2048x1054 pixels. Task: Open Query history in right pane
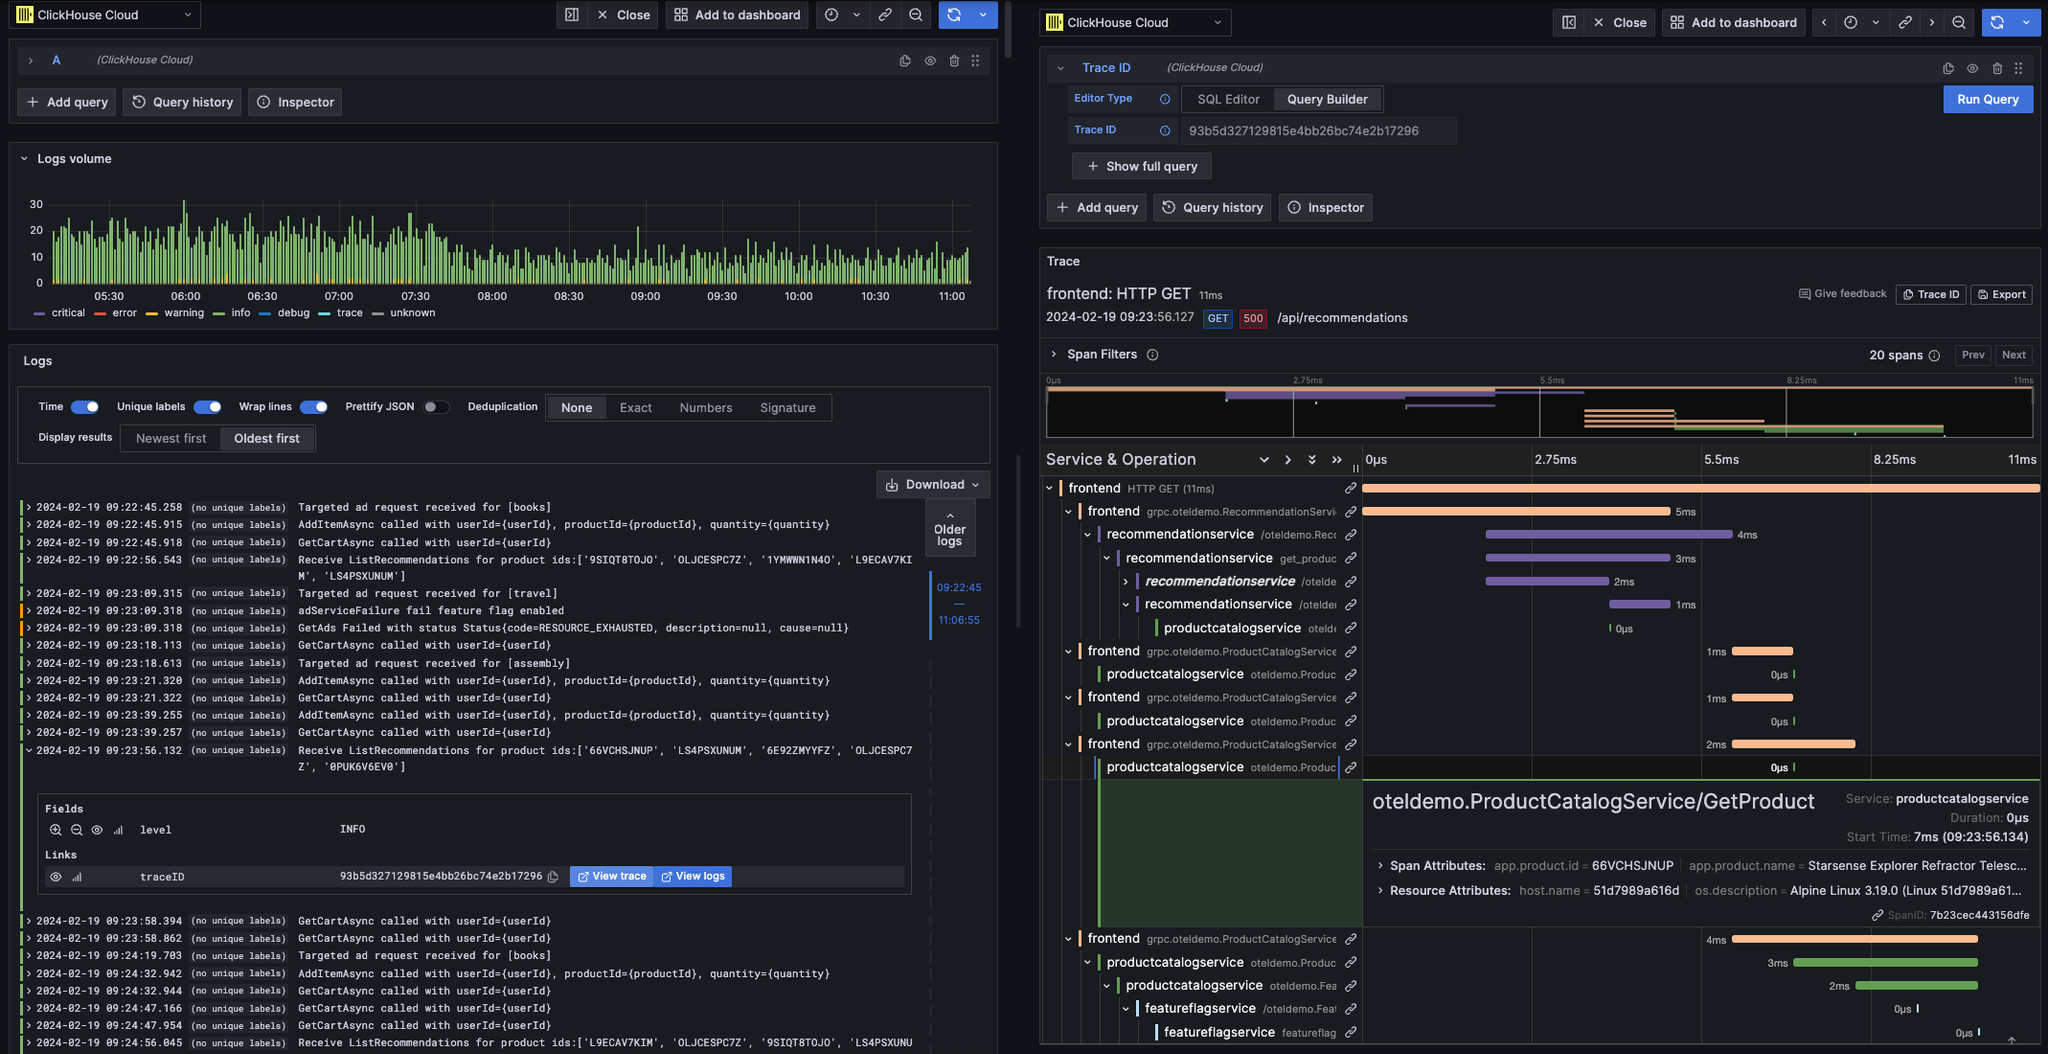point(1212,207)
